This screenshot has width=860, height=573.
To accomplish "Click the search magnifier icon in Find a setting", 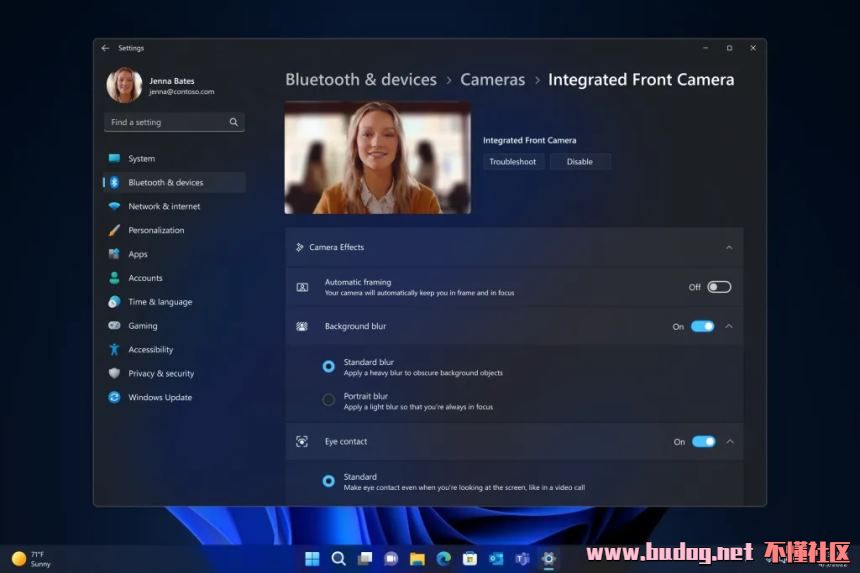I will (234, 122).
